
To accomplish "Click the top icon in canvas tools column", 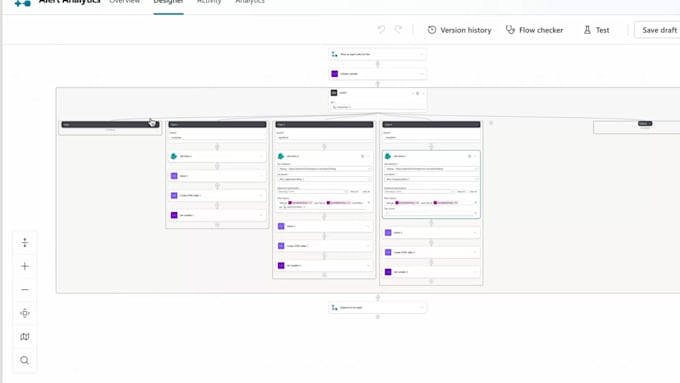I will pos(25,242).
